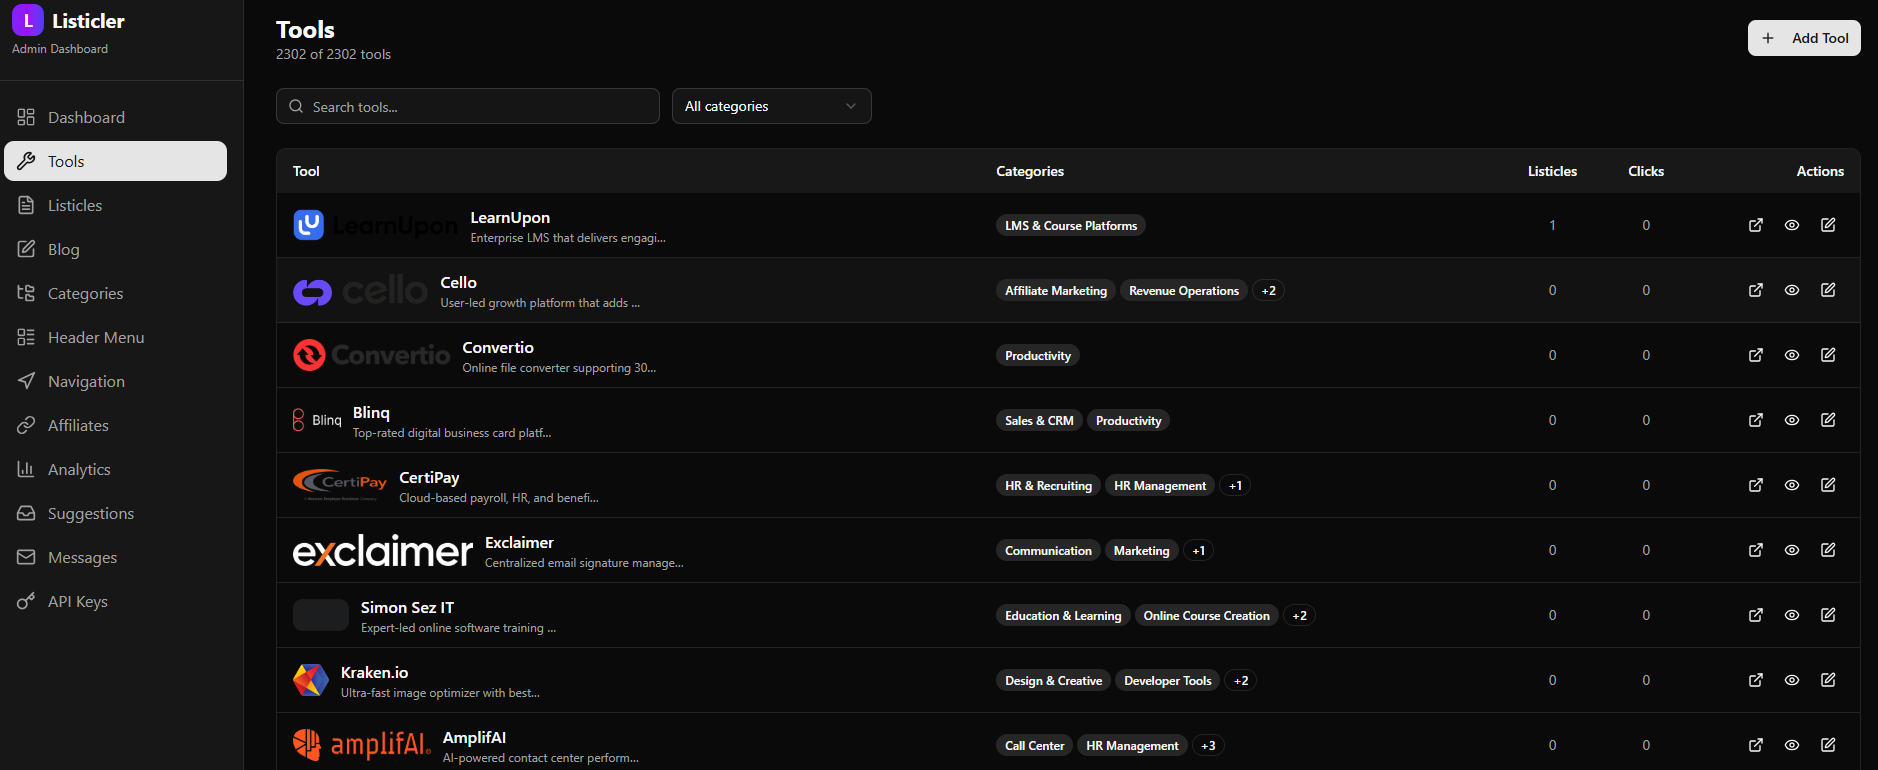Image resolution: width=1878 pixels, height=770 pixels.
Task: Open API Keys sidebar item
Action: point(77,601)
